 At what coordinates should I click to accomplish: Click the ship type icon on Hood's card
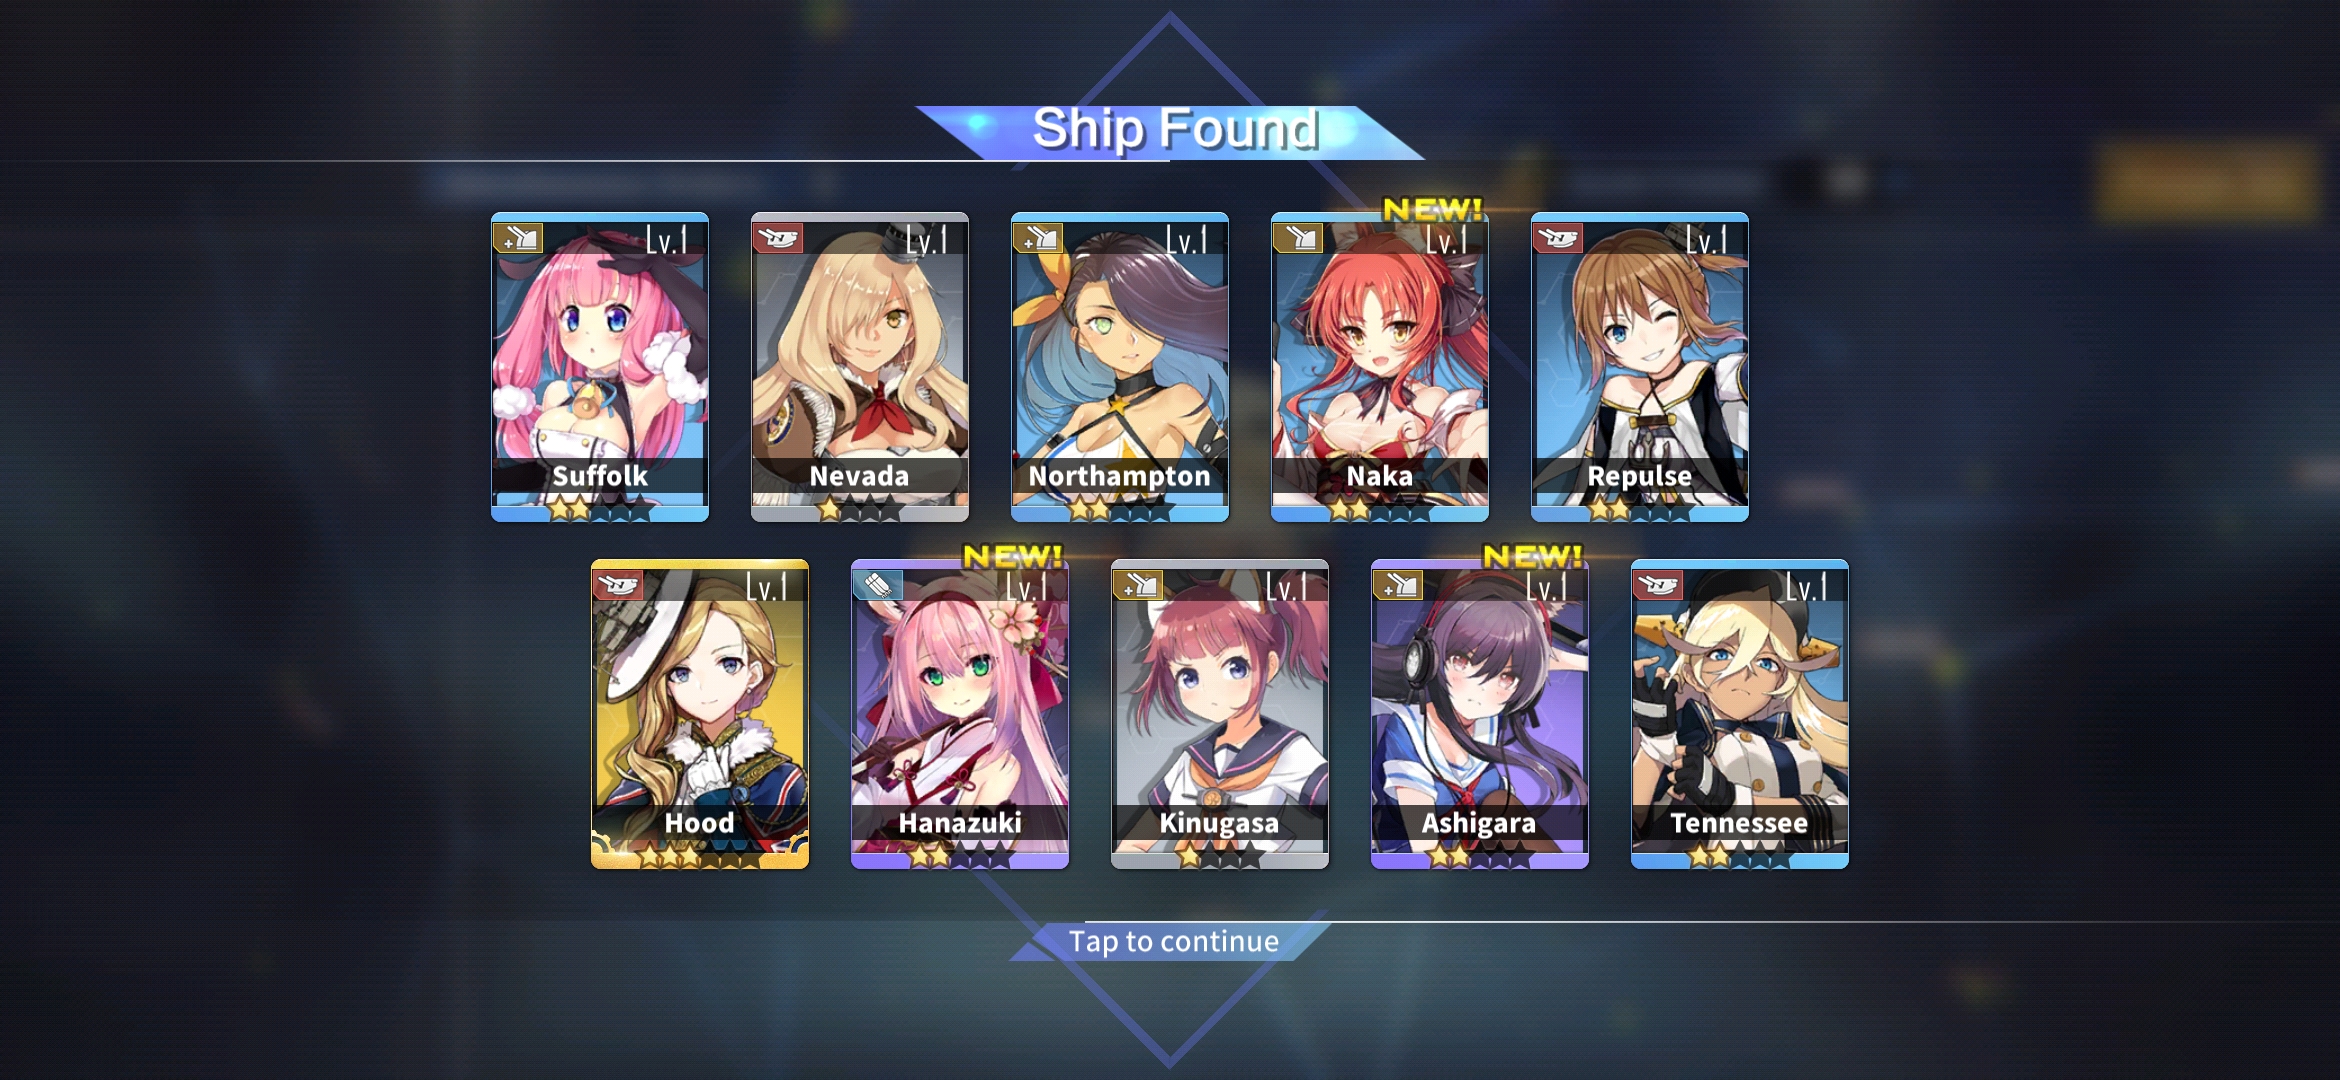pyautogui.click(x=618, y=585)
